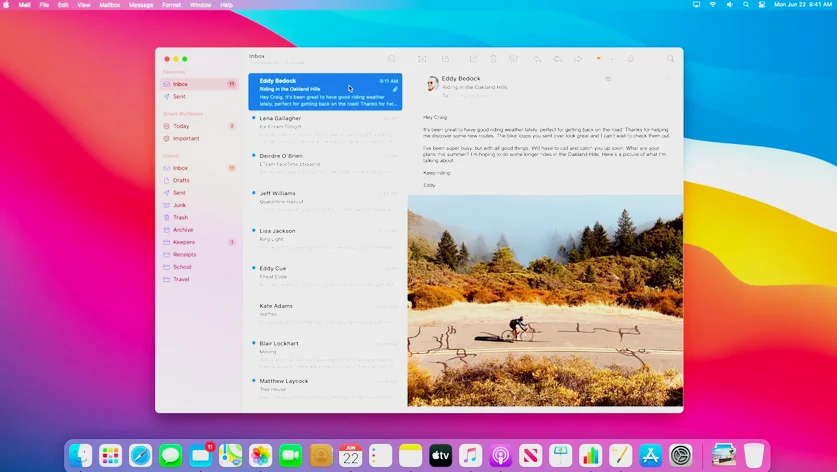
Task: Flag the message with orange flag
Action: coord(599,59)
